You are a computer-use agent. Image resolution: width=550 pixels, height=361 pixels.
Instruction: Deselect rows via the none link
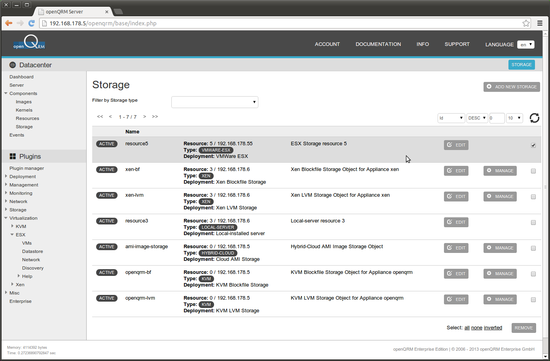(476, 328)
